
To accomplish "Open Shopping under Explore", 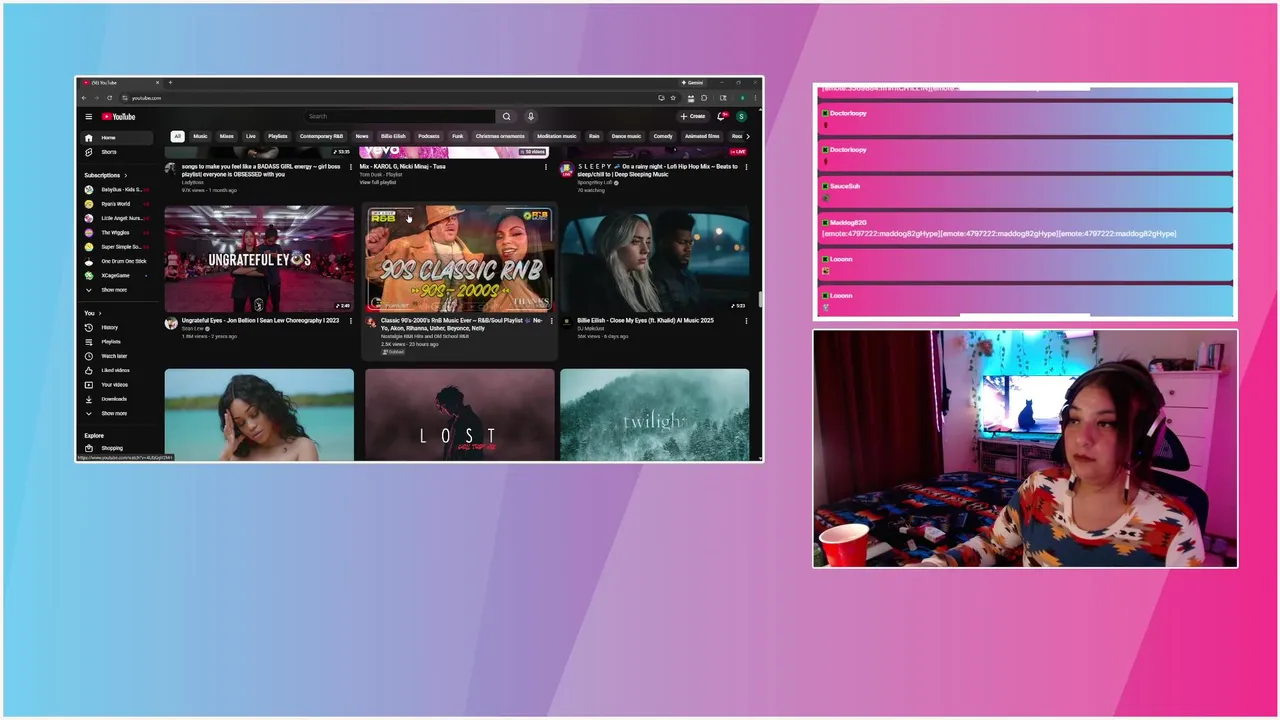I will click(118, 448).
